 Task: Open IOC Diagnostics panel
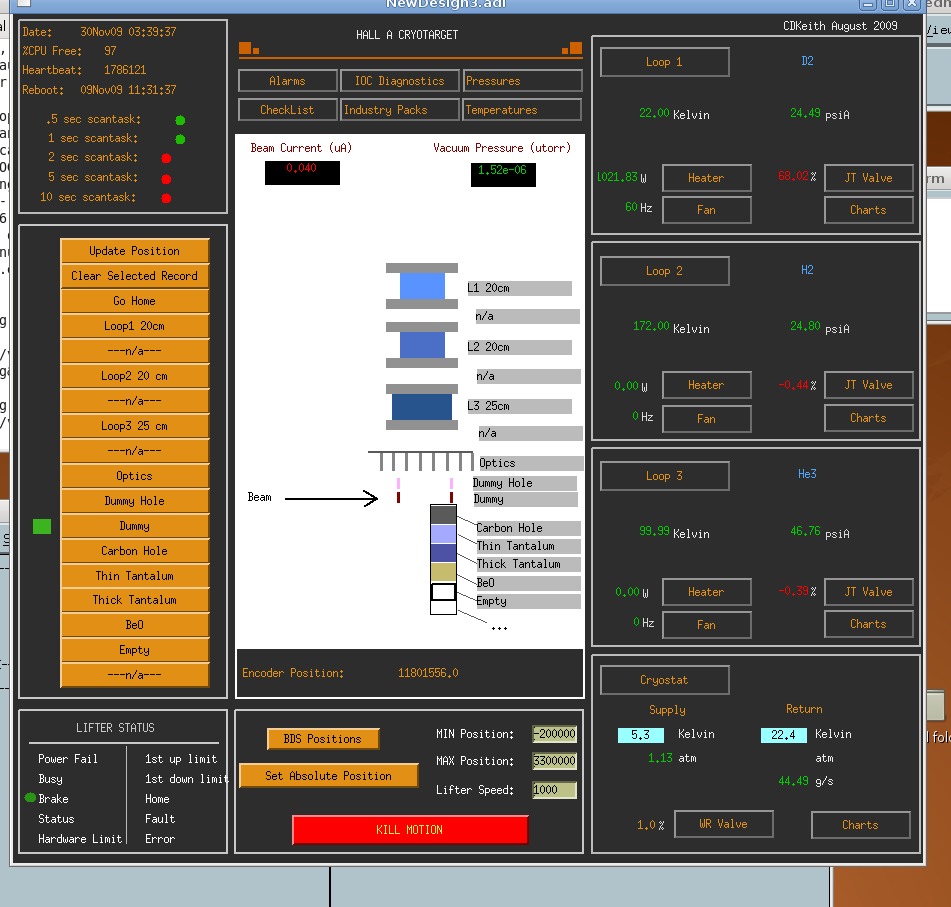point(400,81)
